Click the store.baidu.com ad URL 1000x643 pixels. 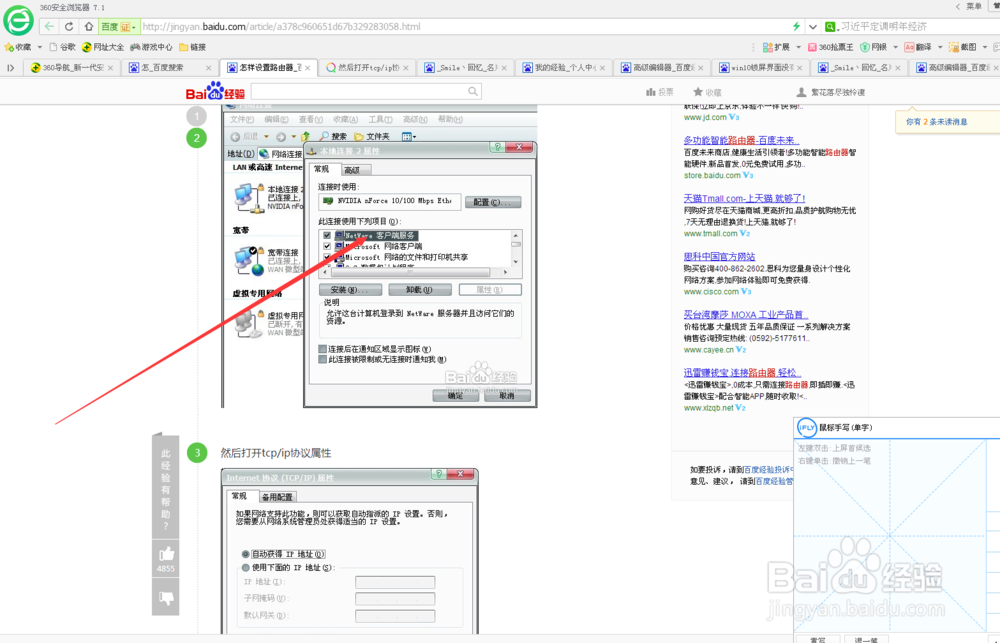pos(712,175)
